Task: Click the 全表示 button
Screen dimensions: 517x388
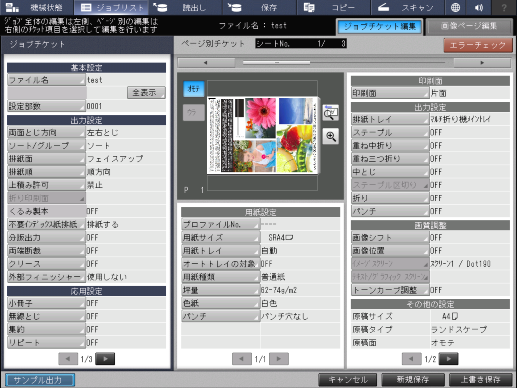Action: (146, 93)
